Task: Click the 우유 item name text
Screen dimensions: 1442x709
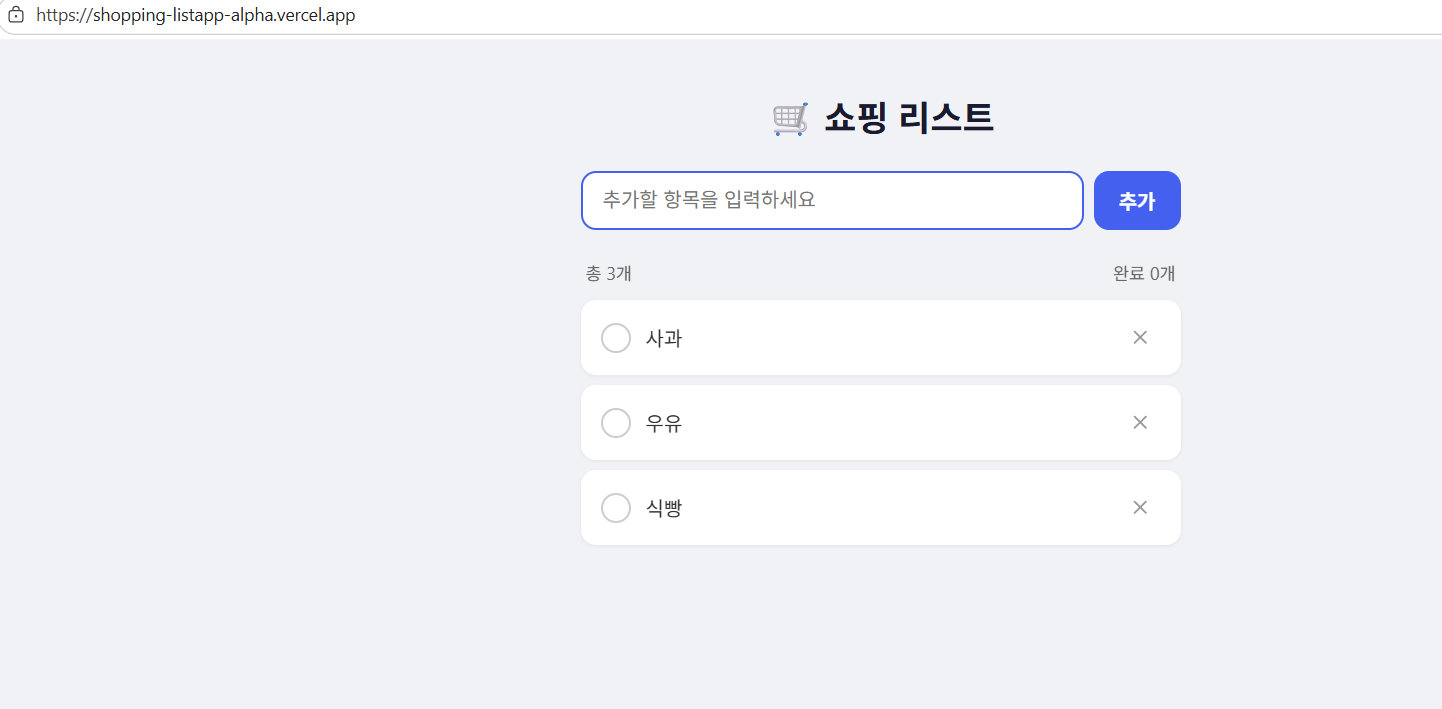Action: click(x=664, y=423)
